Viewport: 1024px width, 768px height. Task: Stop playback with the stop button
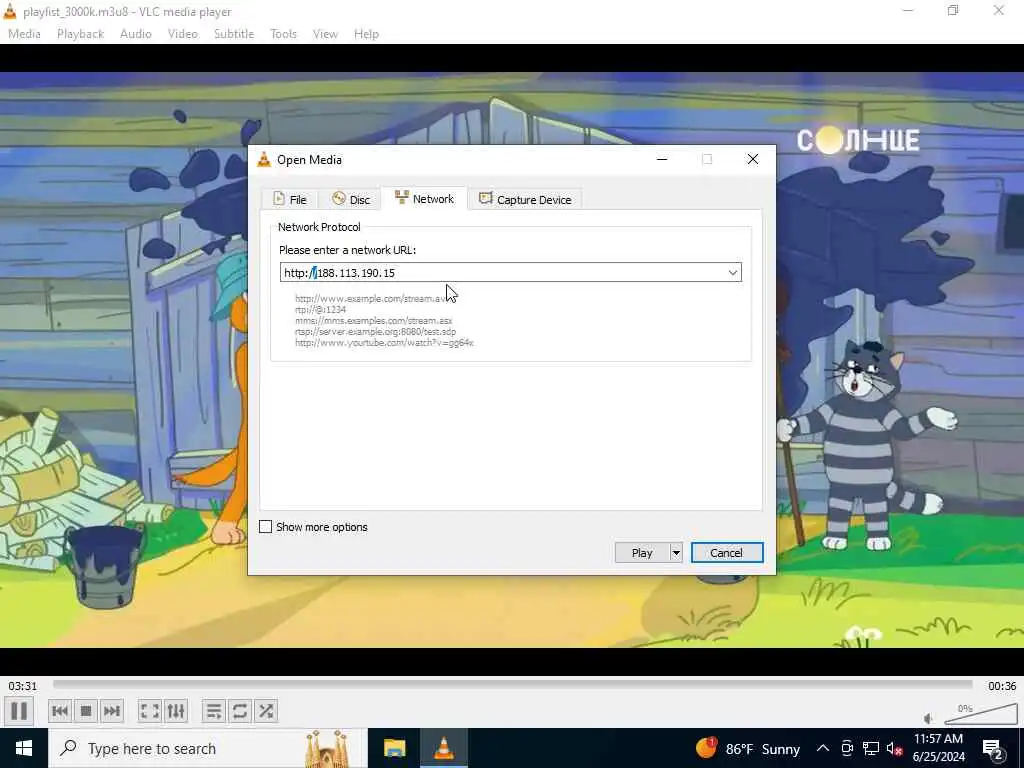click(86, 711)
